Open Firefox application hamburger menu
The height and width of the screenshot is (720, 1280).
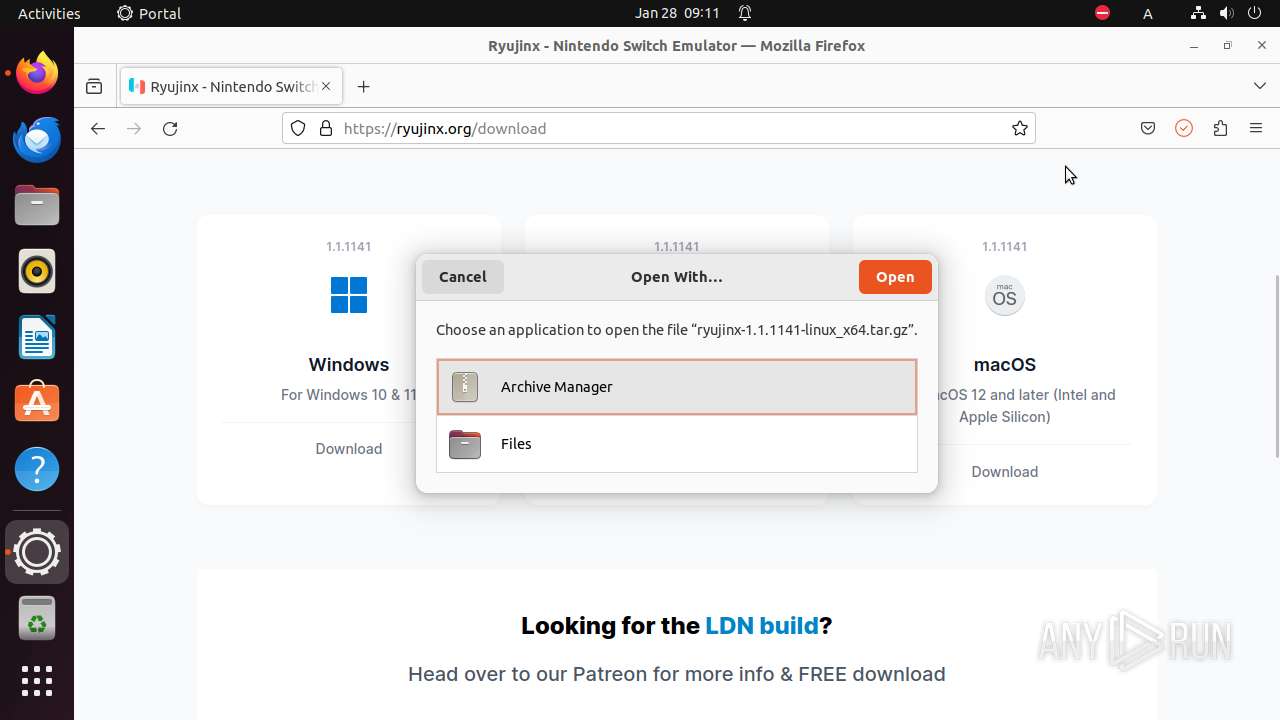tap(1256, 128)
